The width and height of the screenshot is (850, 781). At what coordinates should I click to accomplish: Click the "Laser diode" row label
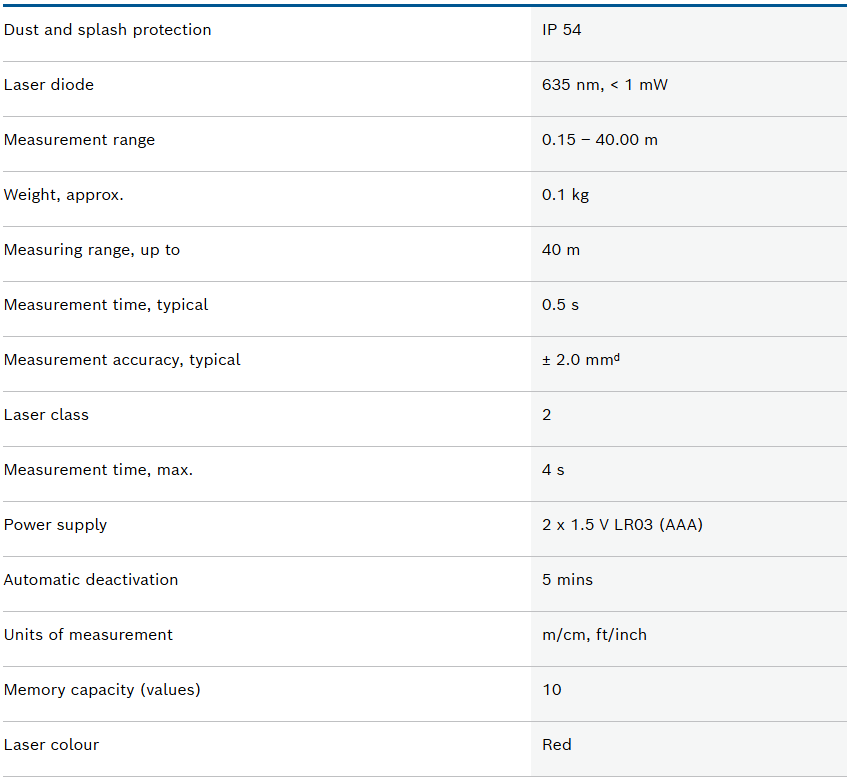click(x=49, y=85)
